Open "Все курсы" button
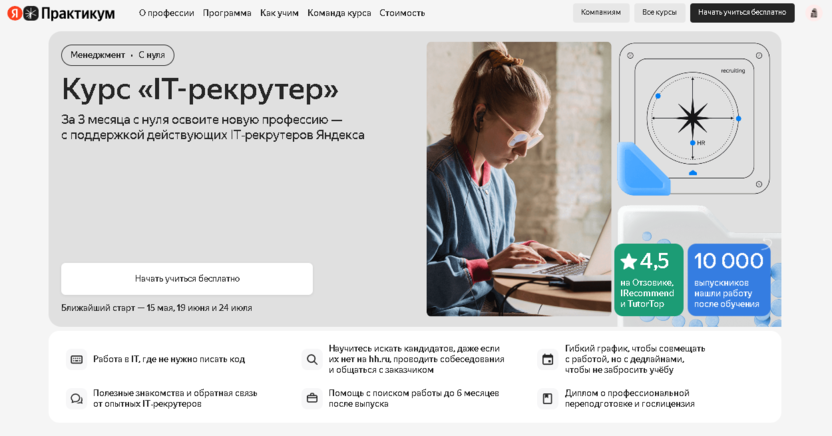This screenshot has width=832, height=436. tap(660, 13)
